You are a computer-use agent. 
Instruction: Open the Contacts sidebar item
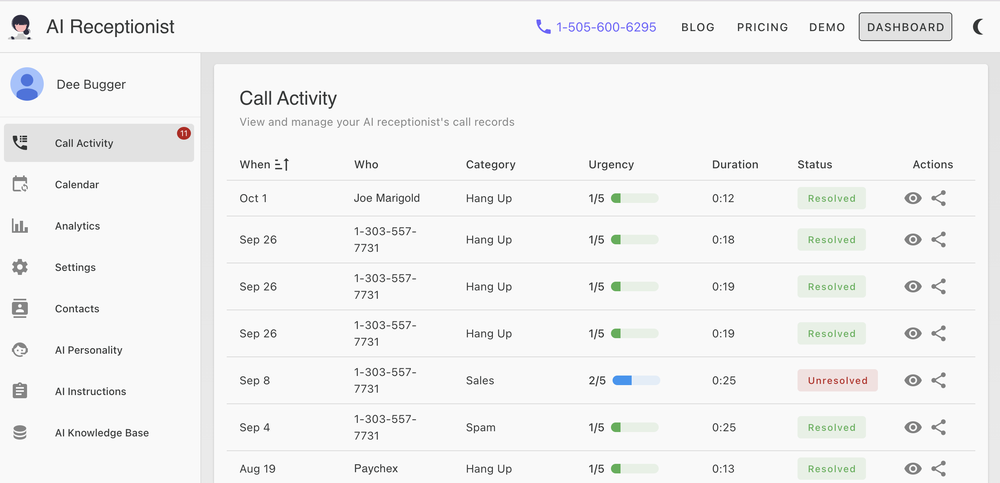pos(77,309)
